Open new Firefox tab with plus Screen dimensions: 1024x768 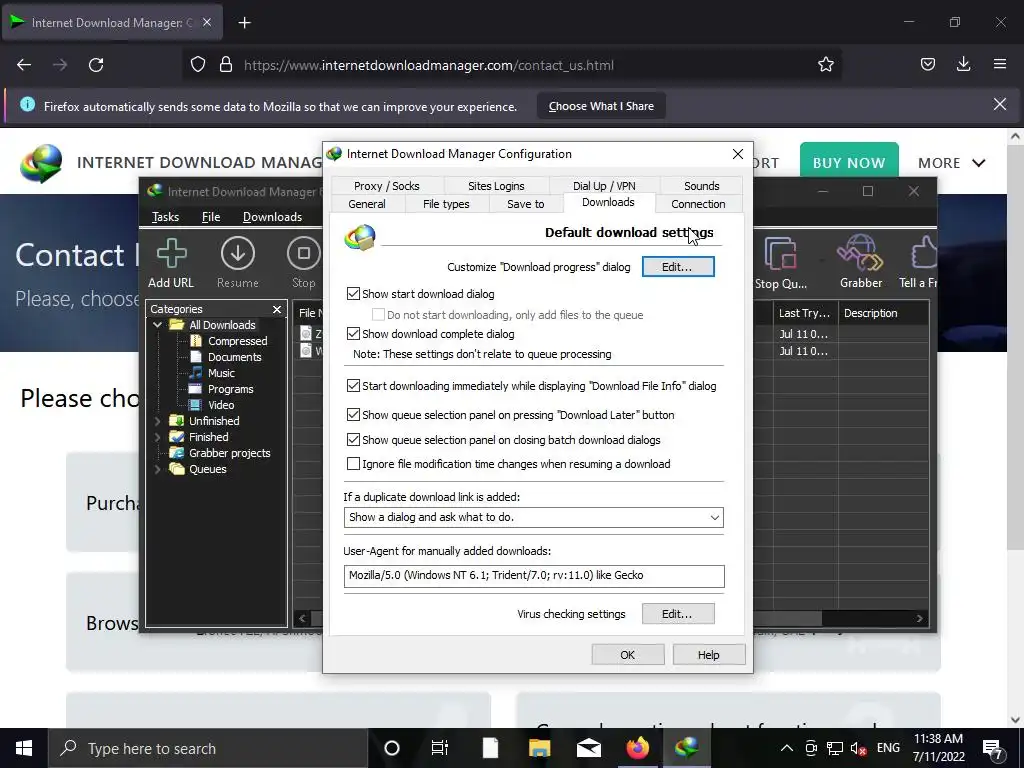click(x=244, y=23)
